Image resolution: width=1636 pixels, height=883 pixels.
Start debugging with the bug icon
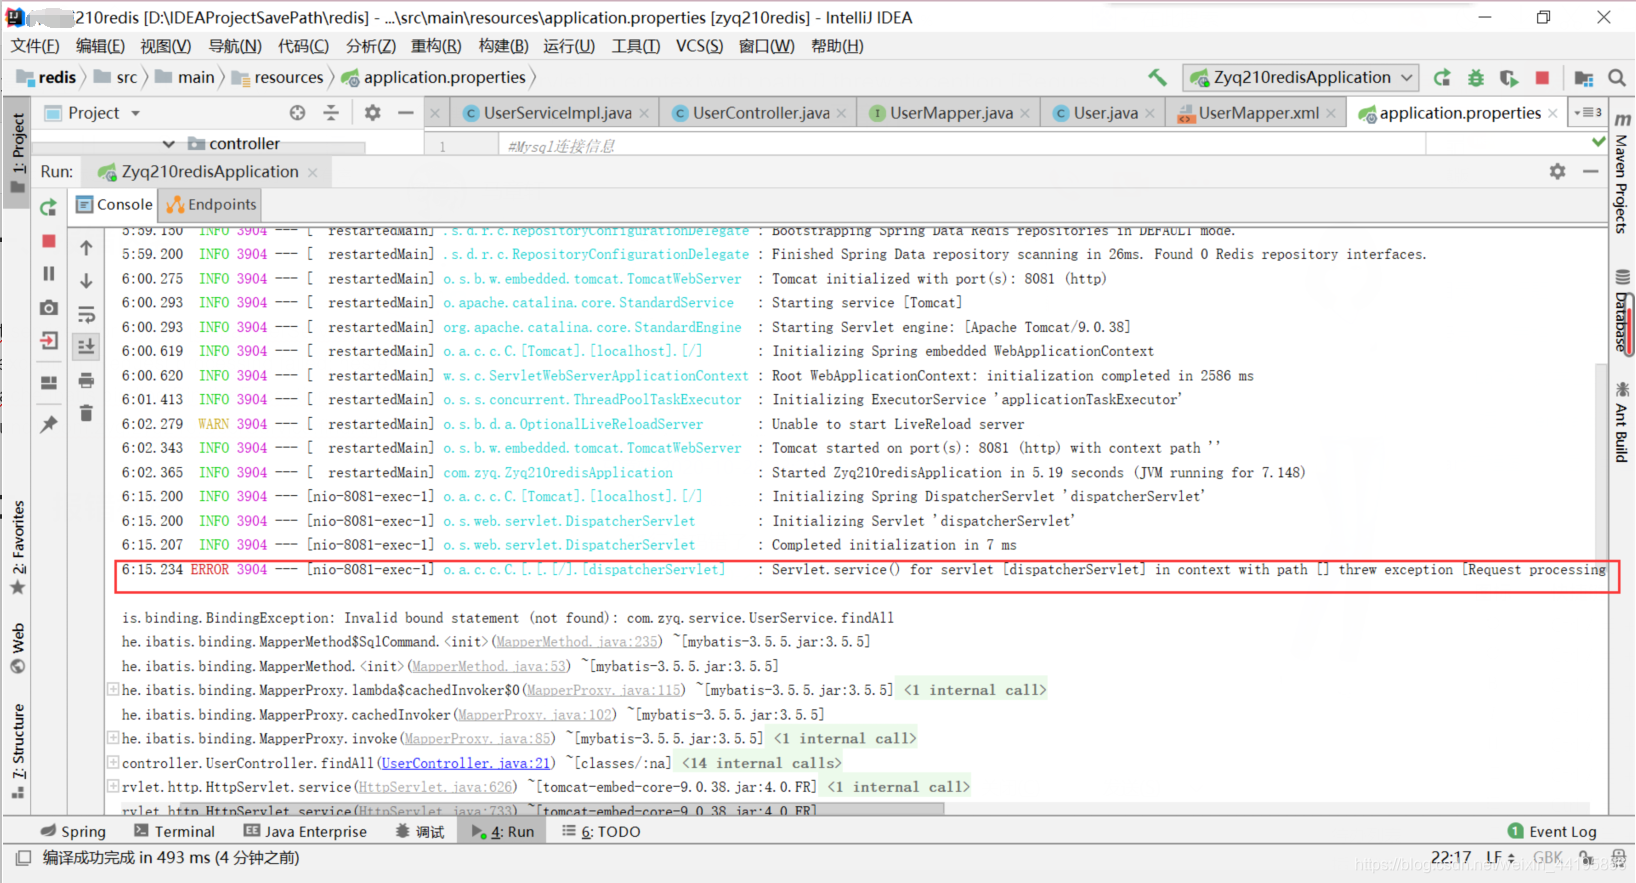pyautogui.click(x=1475, y=77)
